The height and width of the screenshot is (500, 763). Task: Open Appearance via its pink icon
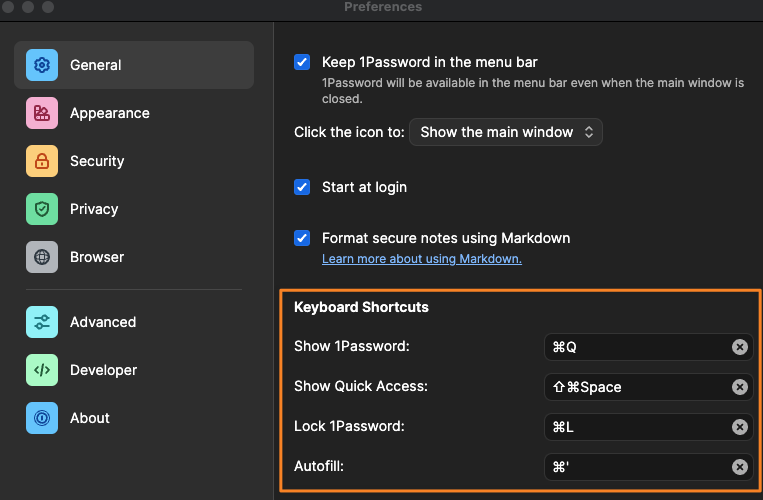coord(42,113)
